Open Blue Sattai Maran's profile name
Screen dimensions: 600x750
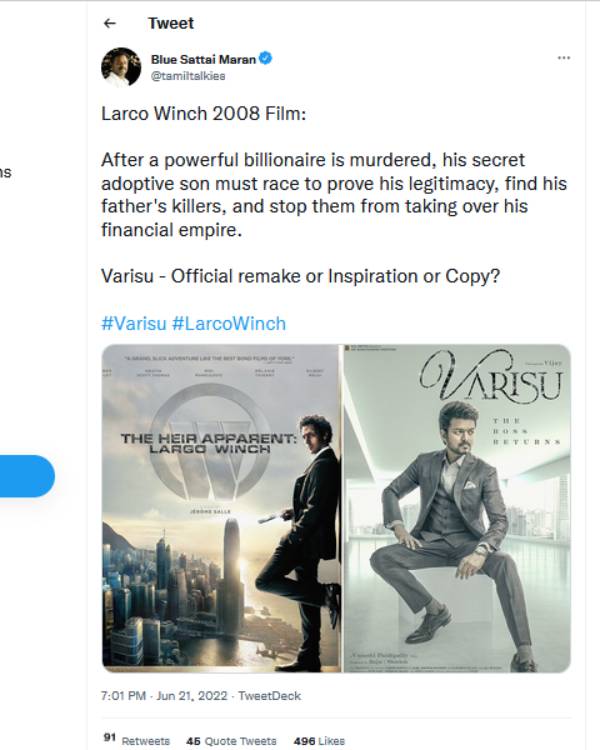pyautogui.click(x=203, y=59)
